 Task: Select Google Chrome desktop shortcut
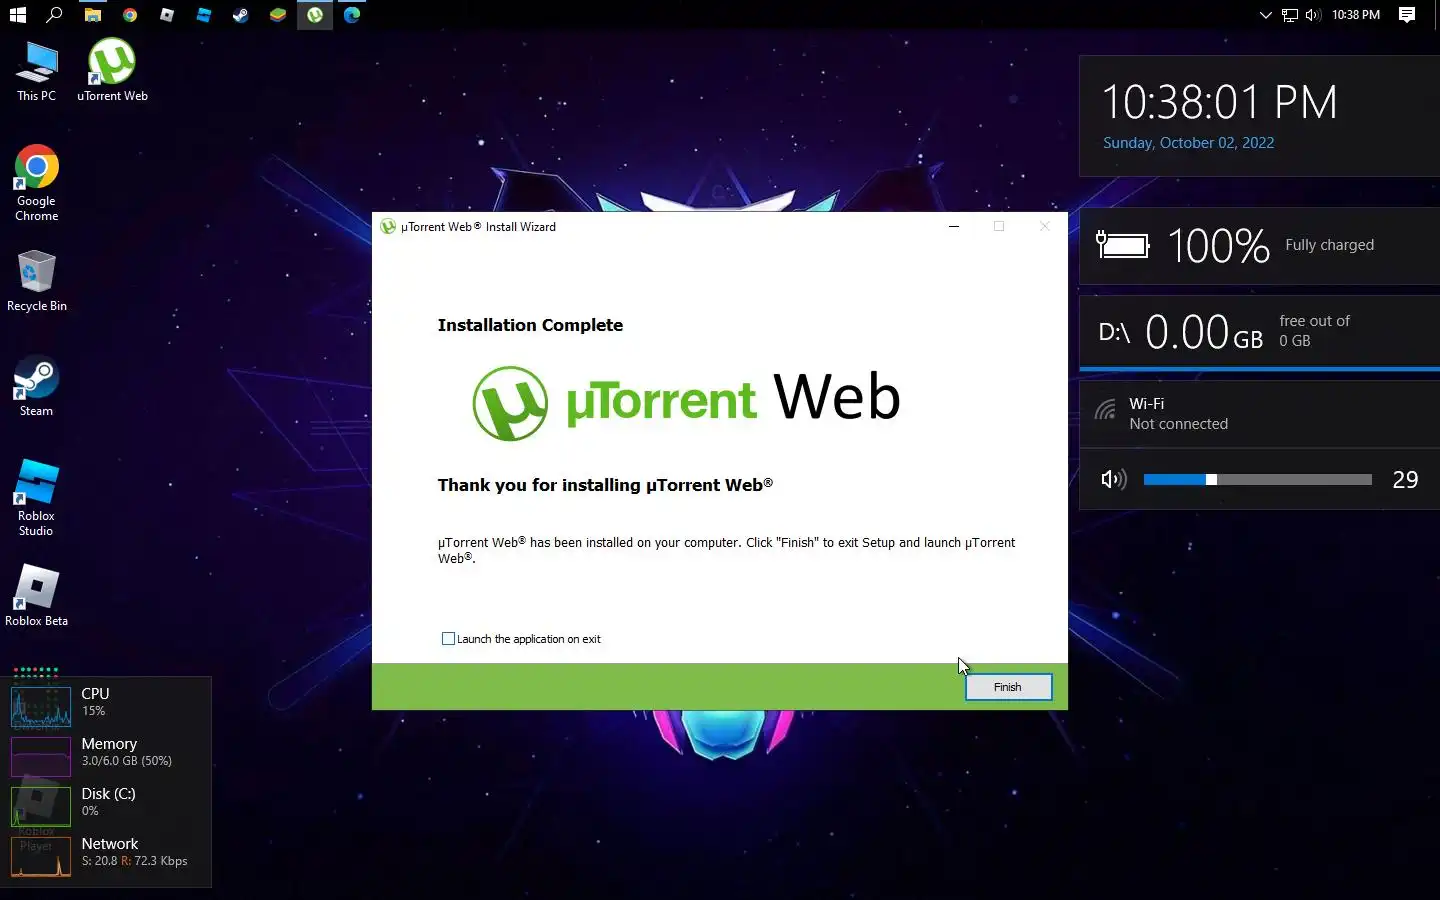pyautogui.click(x=37, y=183)
